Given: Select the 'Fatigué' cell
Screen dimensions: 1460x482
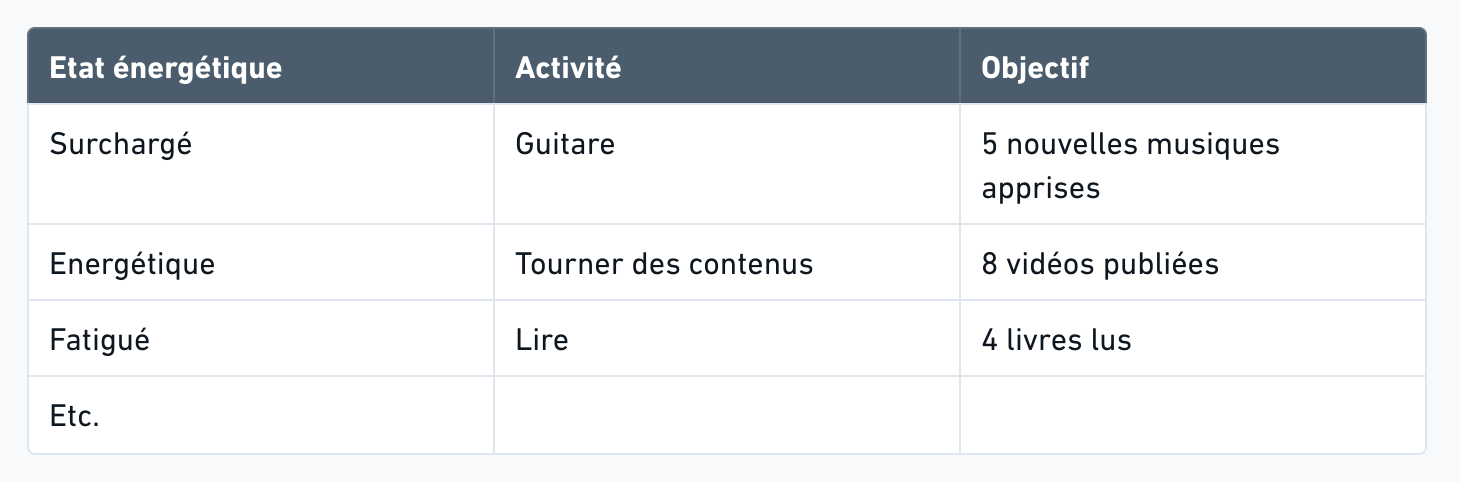Looking at the screenshot, I should pos(99,340).
